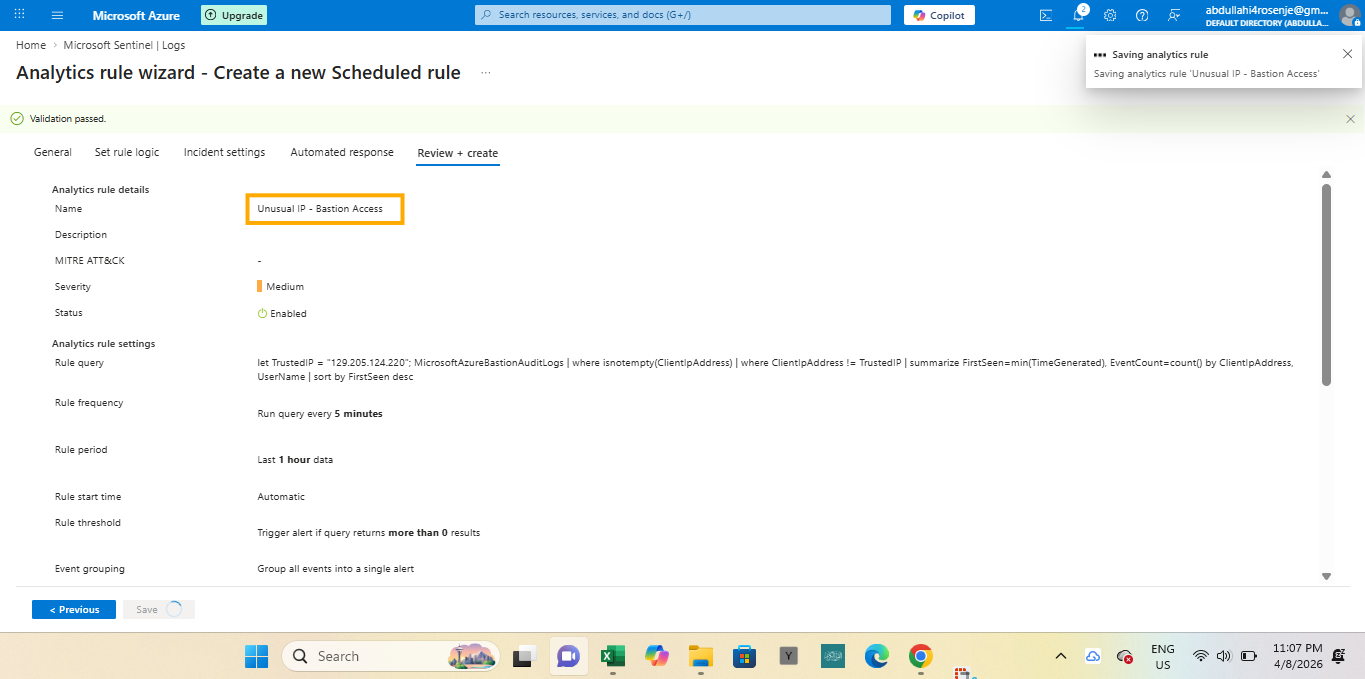Click the 'Run query every 5 minutes' text
The width and height of the screenshot is (1365, 679).
[320, 413]
